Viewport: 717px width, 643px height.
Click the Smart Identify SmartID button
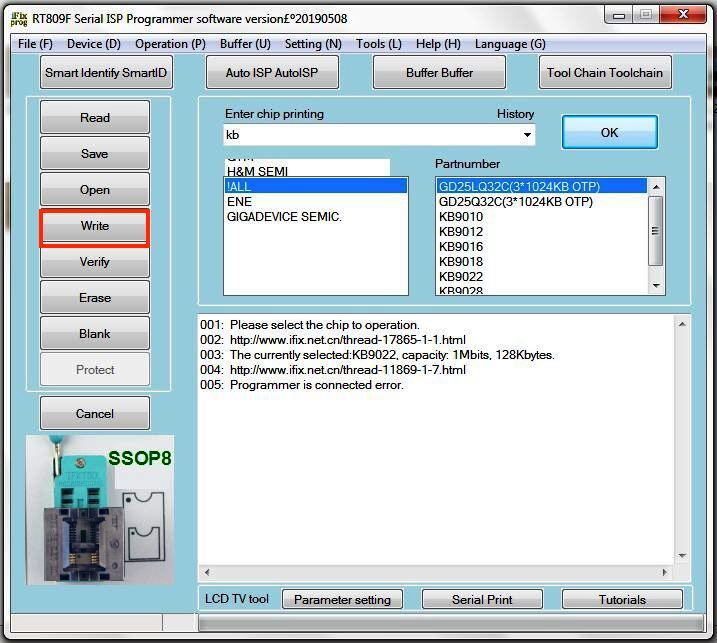pos(107,73)
